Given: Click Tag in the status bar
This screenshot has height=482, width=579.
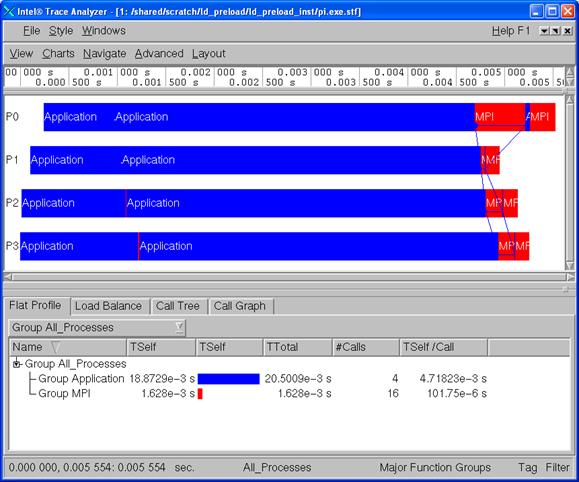Looking at the screenshot, I should click(527, 468).
